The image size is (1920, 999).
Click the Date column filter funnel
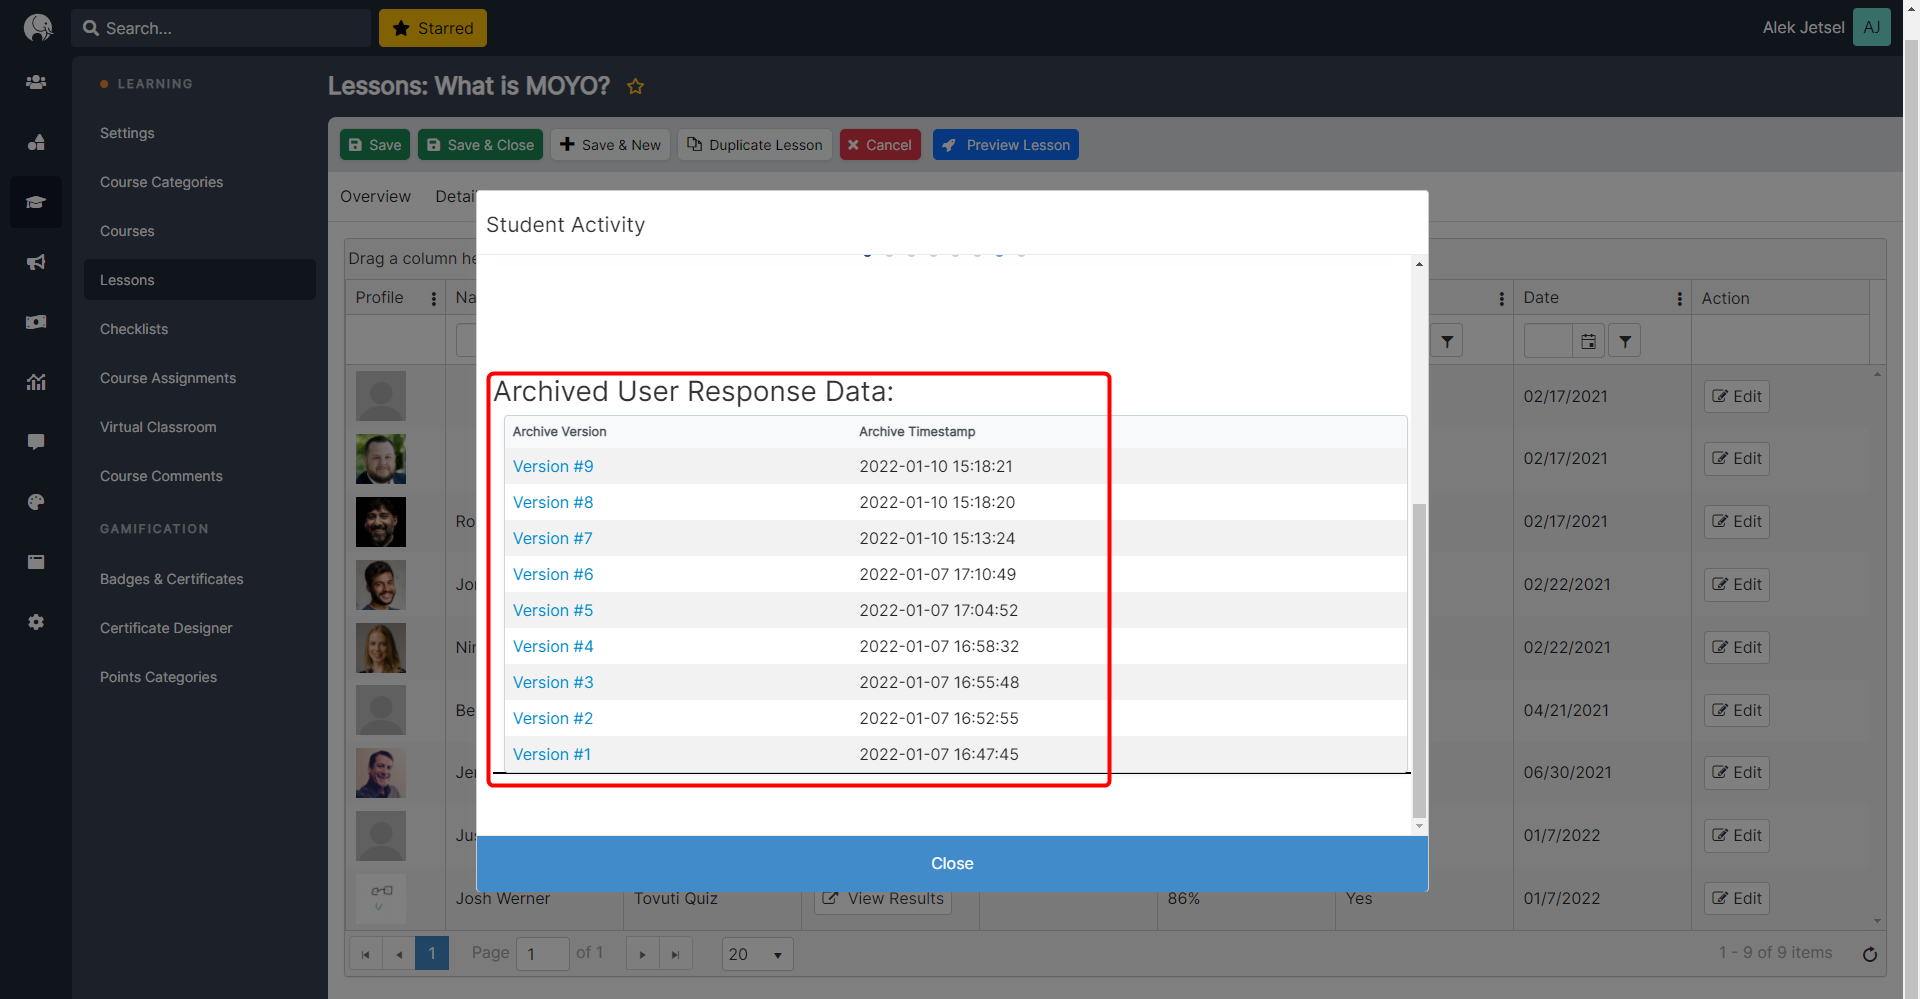1625,341
